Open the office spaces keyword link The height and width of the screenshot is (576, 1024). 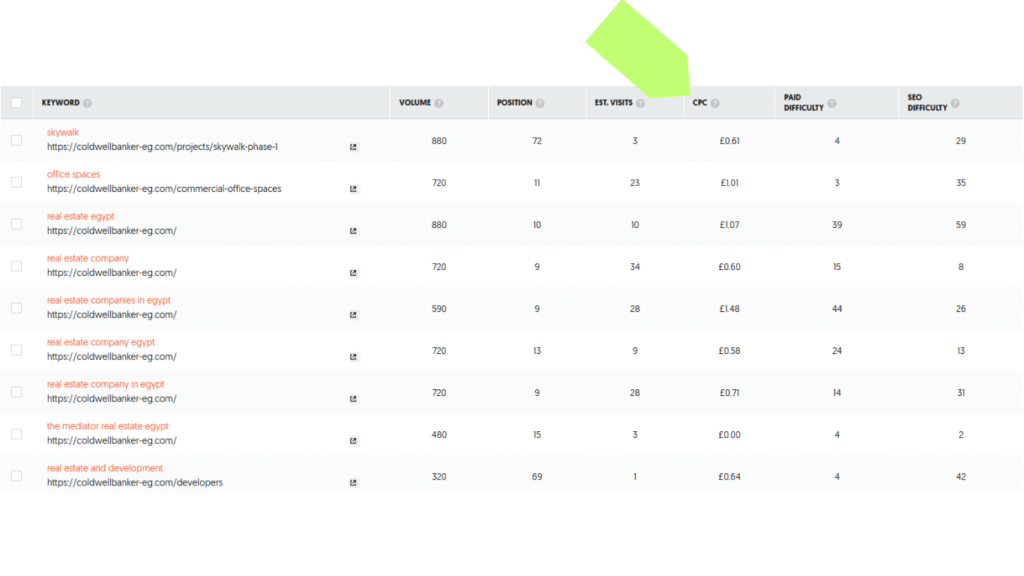[73, 174]
